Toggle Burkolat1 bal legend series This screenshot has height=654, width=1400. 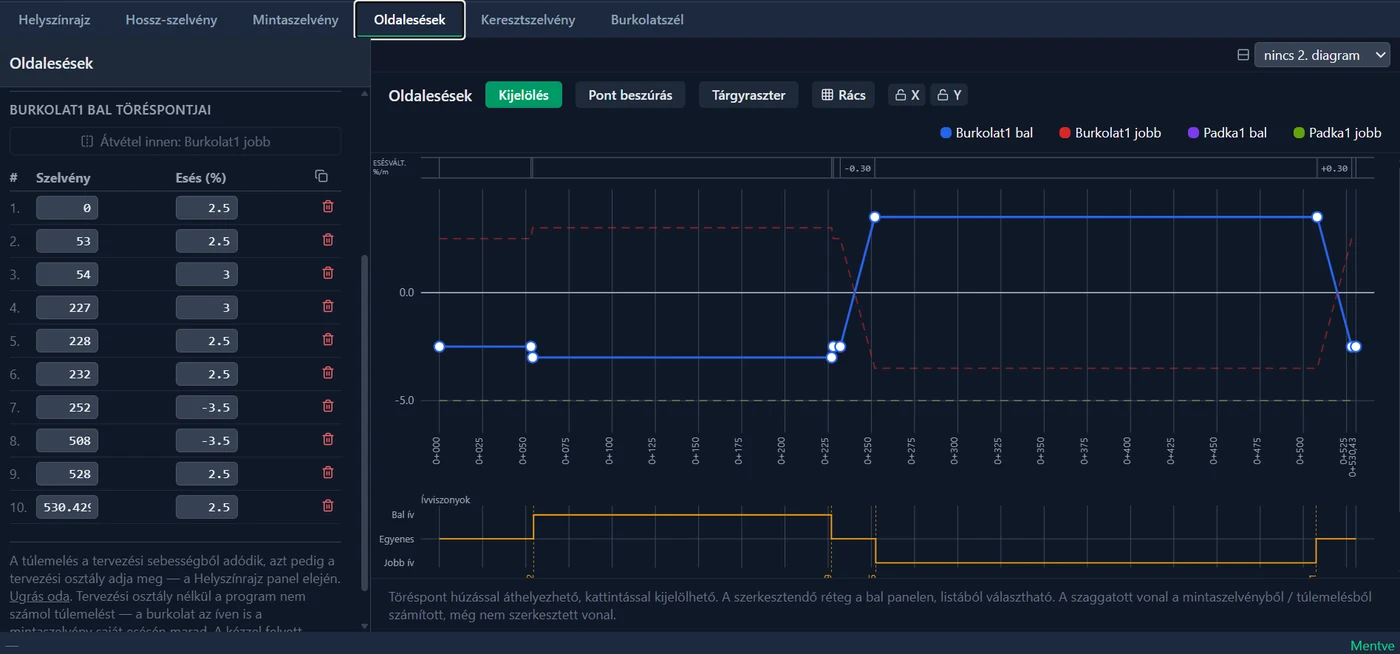click(987, 132)
